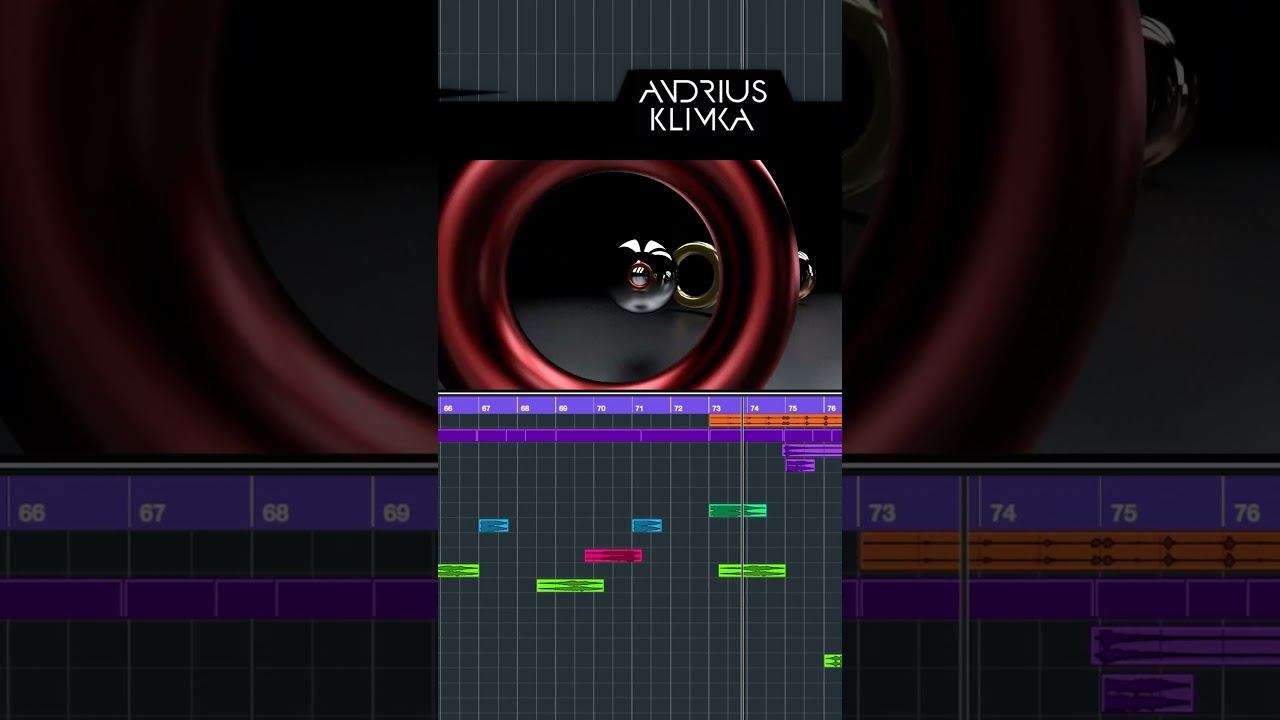
Task: Select the lime clip under the playhead
Action: (x=752, y=570)
